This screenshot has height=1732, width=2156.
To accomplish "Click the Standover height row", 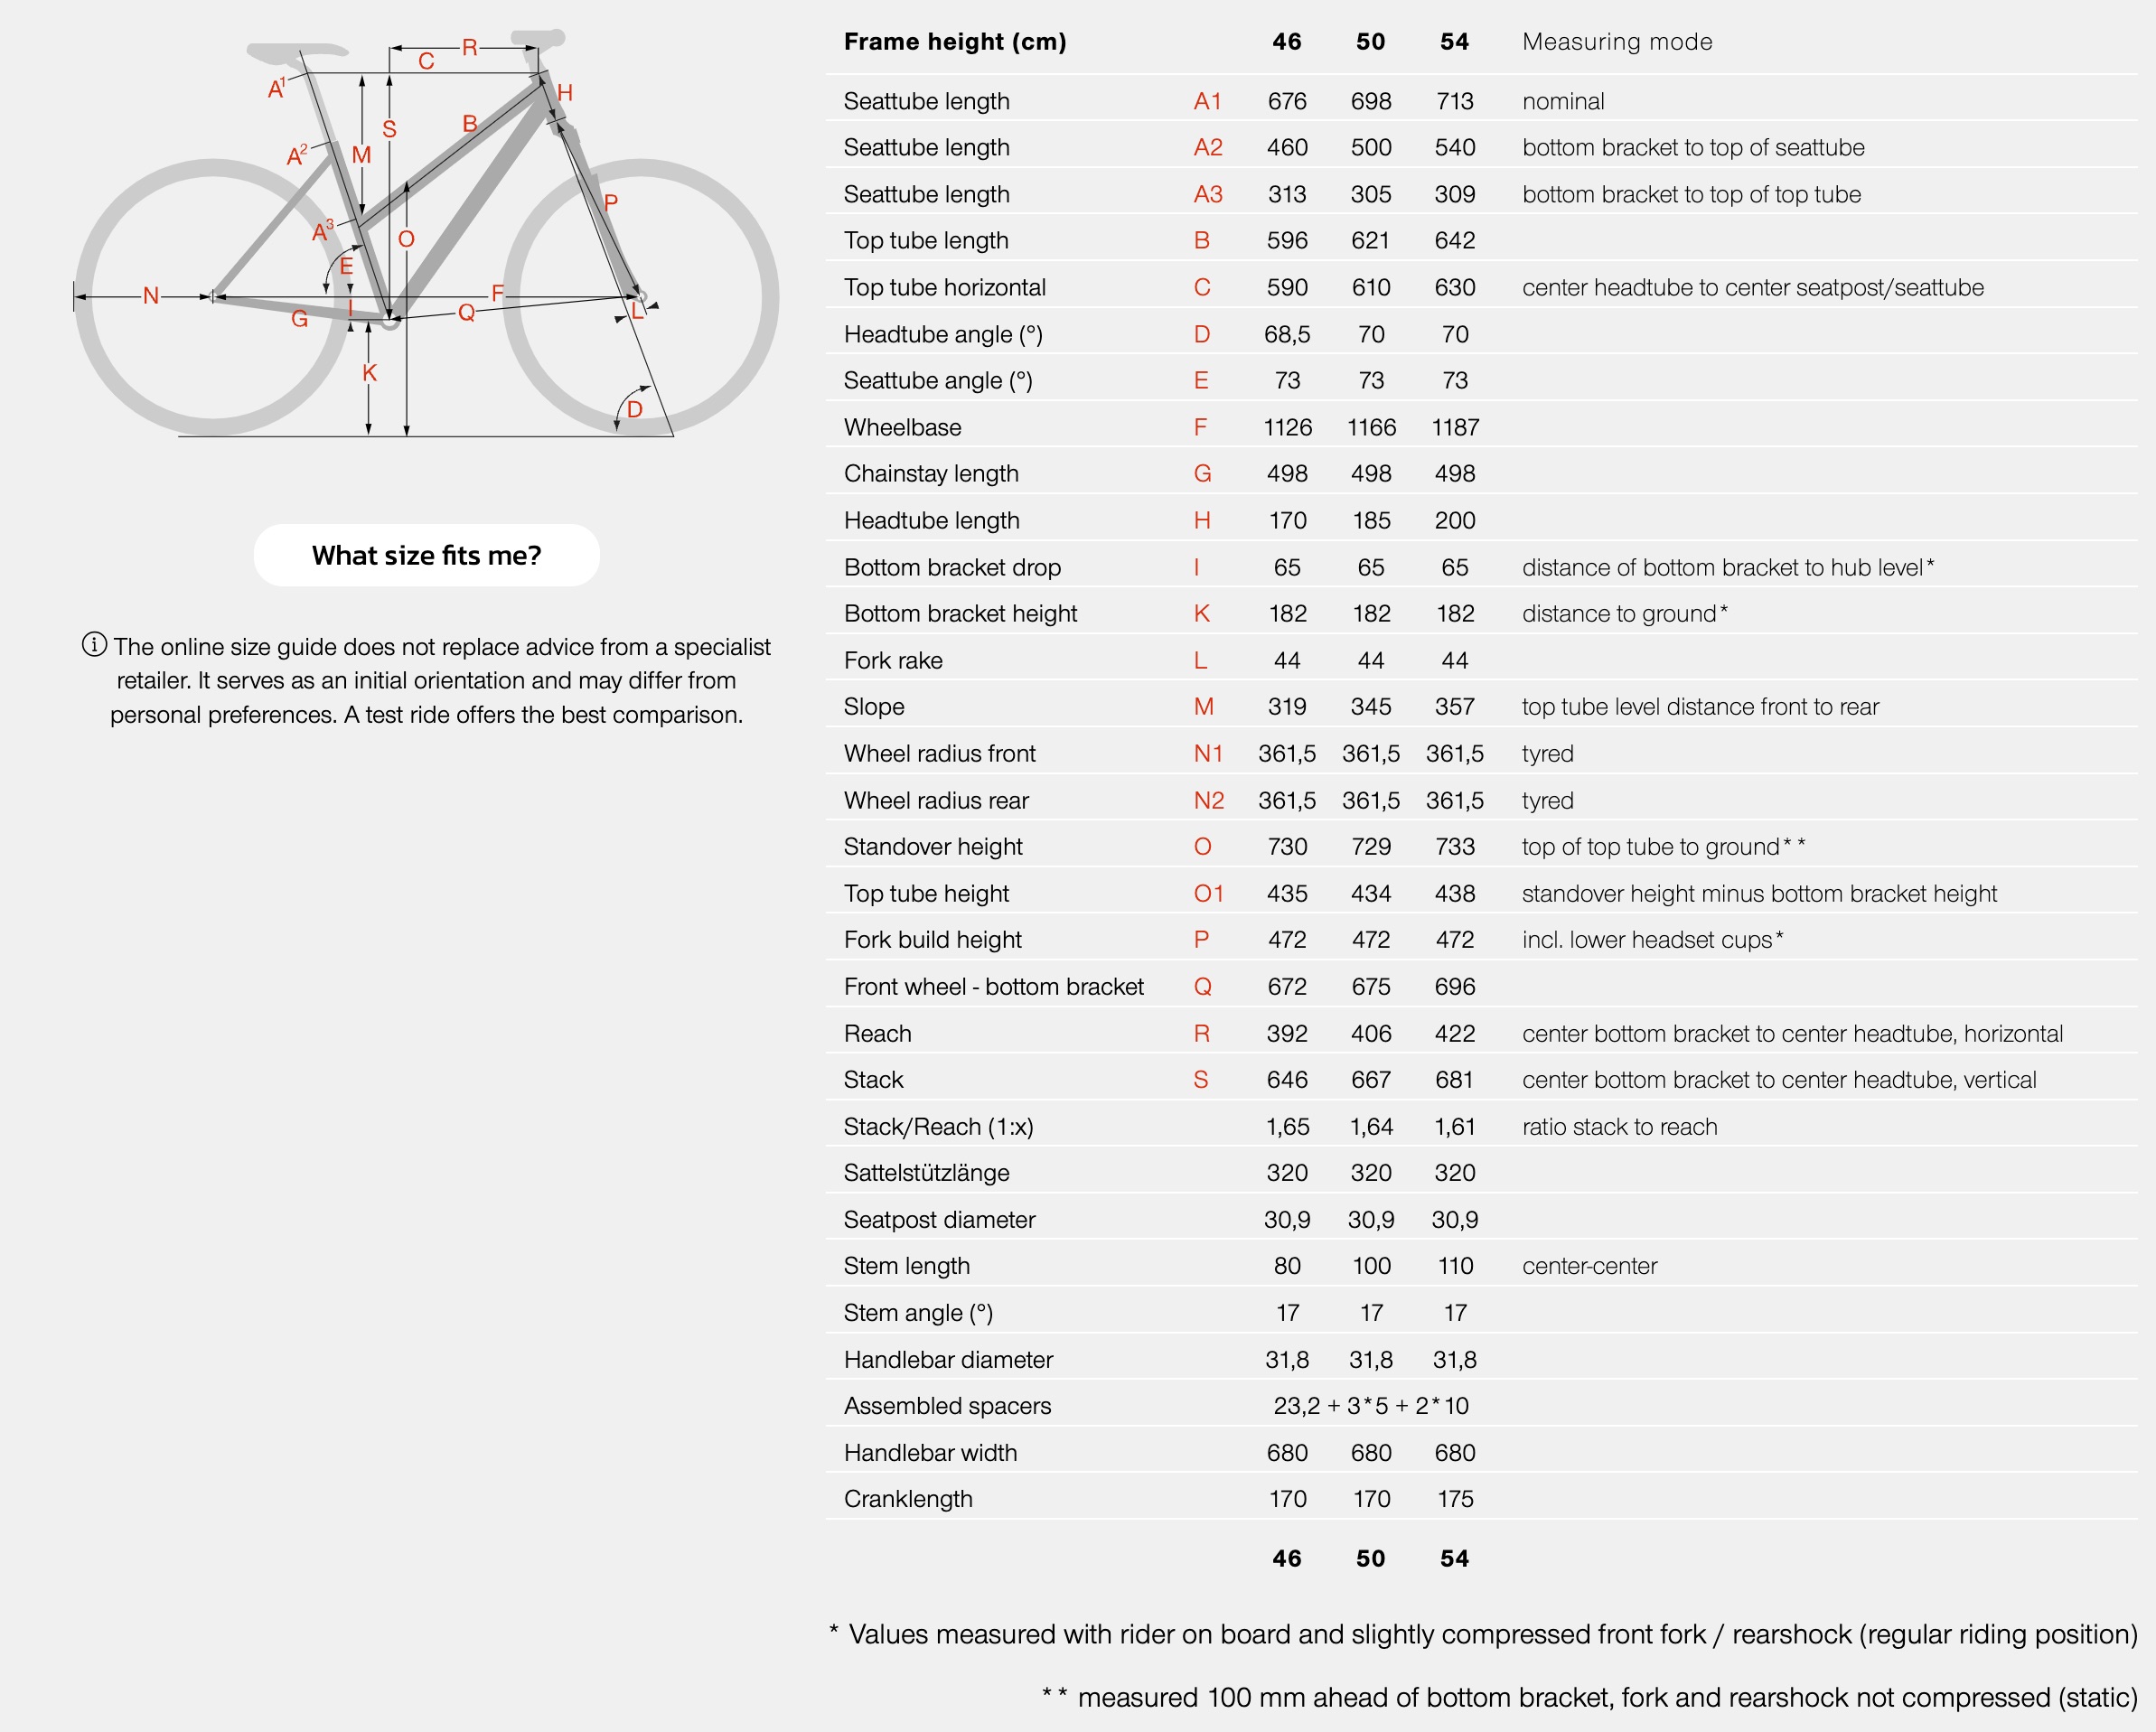I will pyautogui.click(x=1481, y=846).
